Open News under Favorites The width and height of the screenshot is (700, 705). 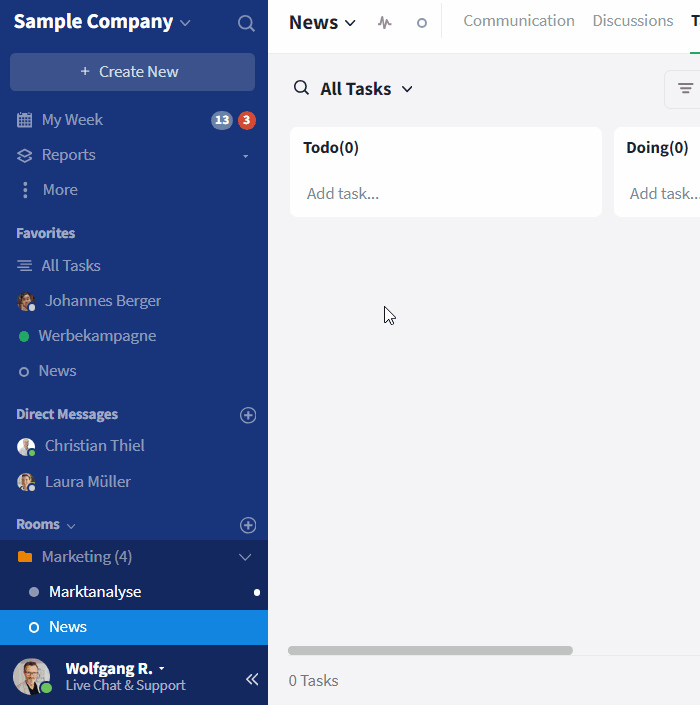tap(58, 371)
